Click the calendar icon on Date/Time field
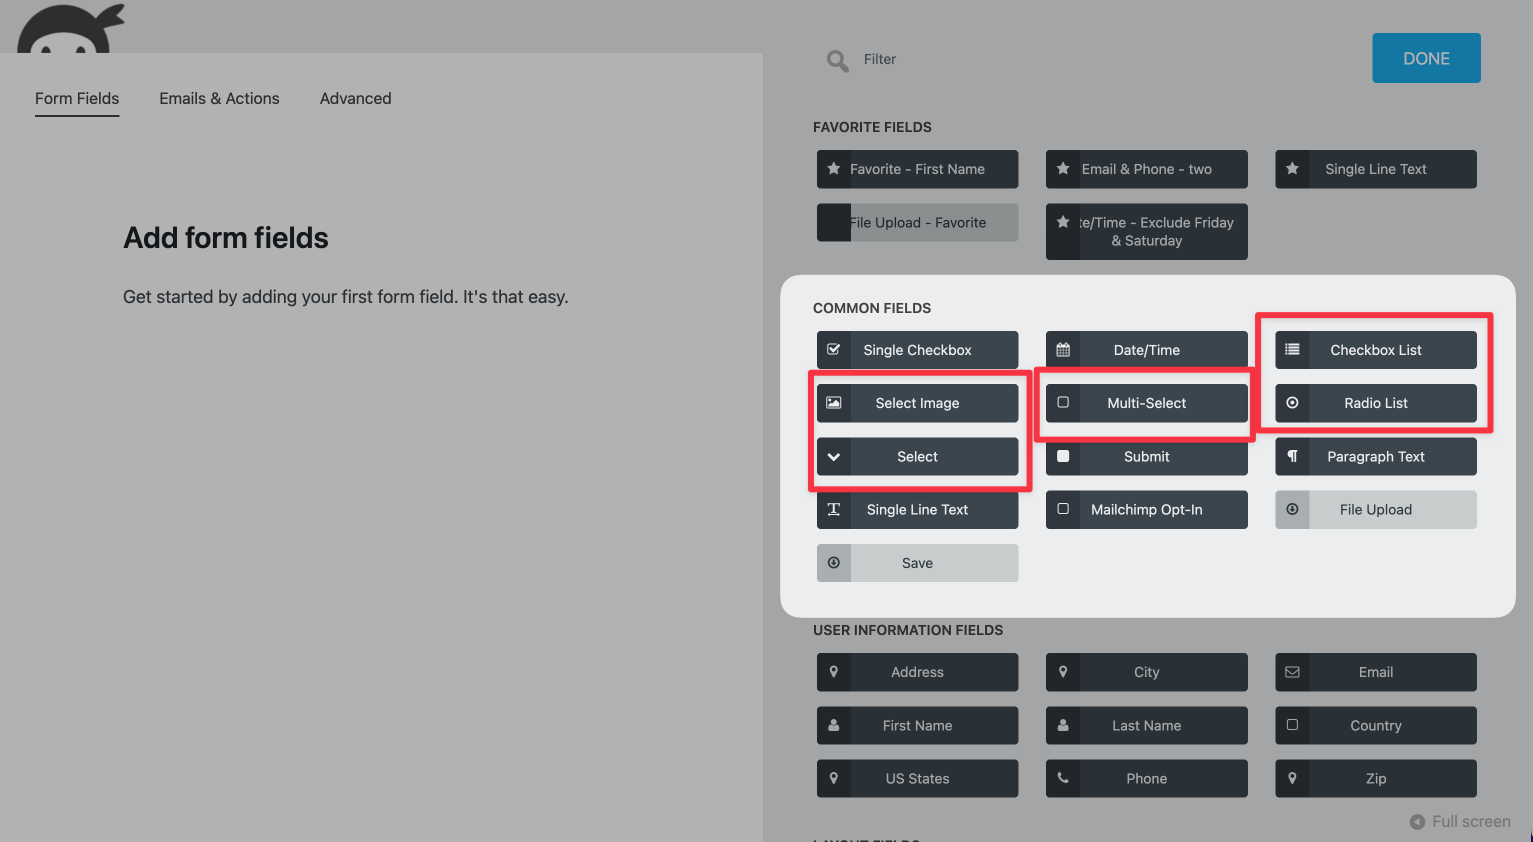 tap(1063, 350)
